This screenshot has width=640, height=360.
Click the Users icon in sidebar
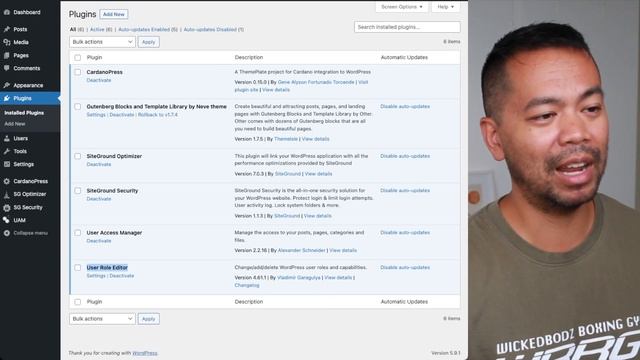[x=7, y=138]
